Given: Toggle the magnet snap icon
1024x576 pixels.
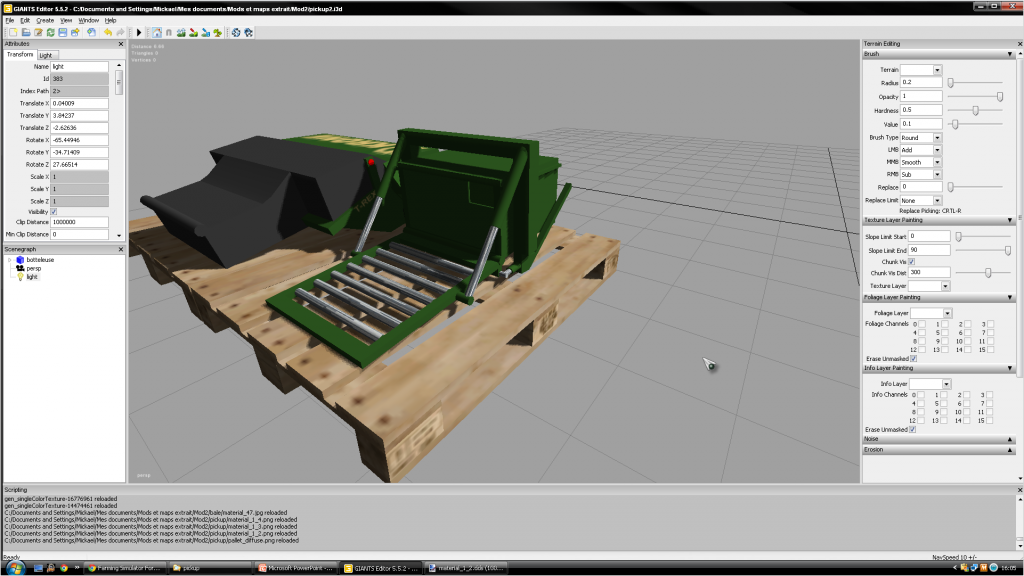Looking at the screenshot, I should 168,32.
